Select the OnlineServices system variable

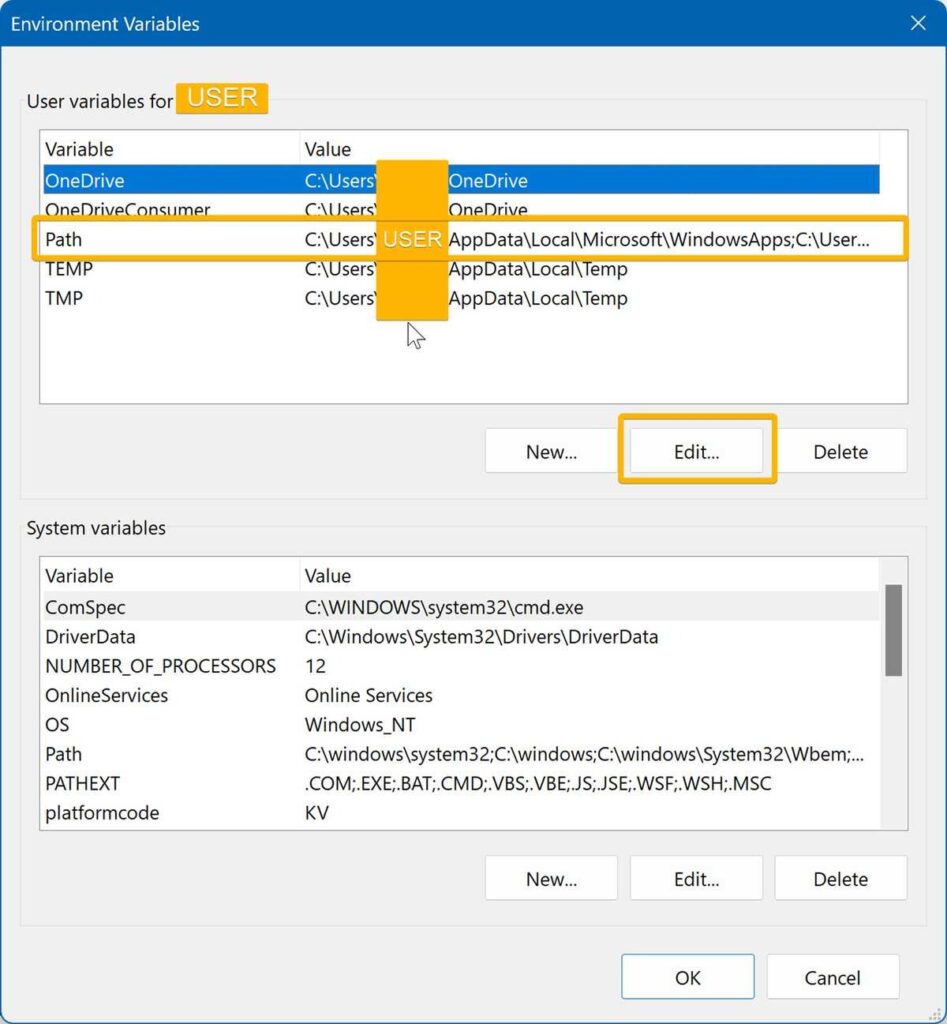coord(461,695)
